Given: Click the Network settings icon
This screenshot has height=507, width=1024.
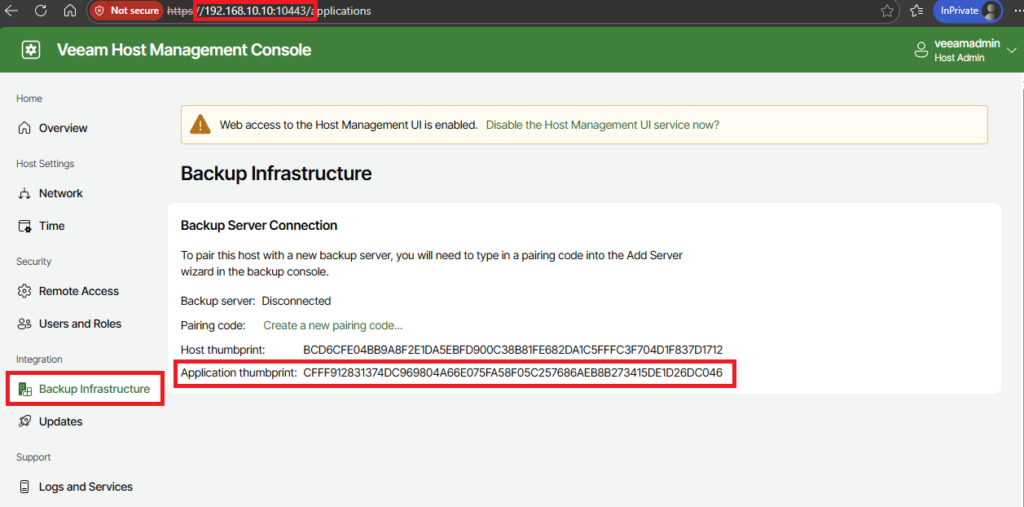Looking at the screenshot, I should tap(25, 193).
